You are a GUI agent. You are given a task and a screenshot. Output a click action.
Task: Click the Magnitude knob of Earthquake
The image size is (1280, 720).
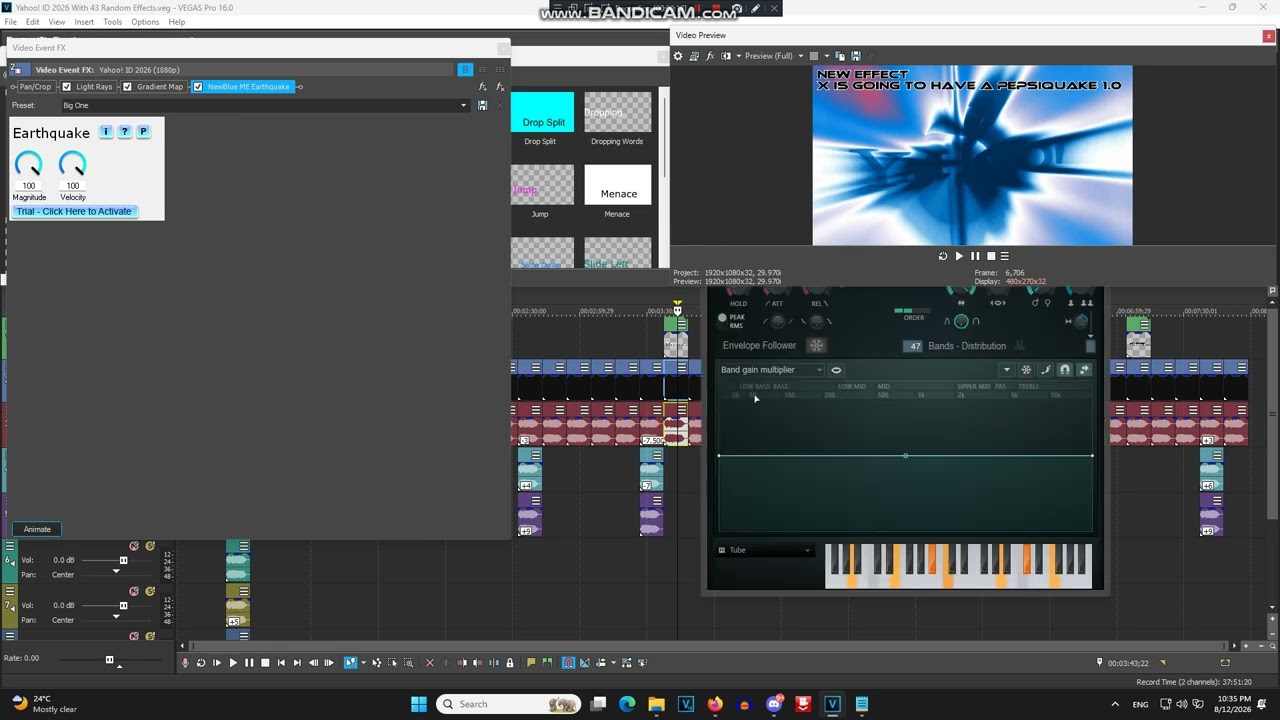[x=29, y=165]
